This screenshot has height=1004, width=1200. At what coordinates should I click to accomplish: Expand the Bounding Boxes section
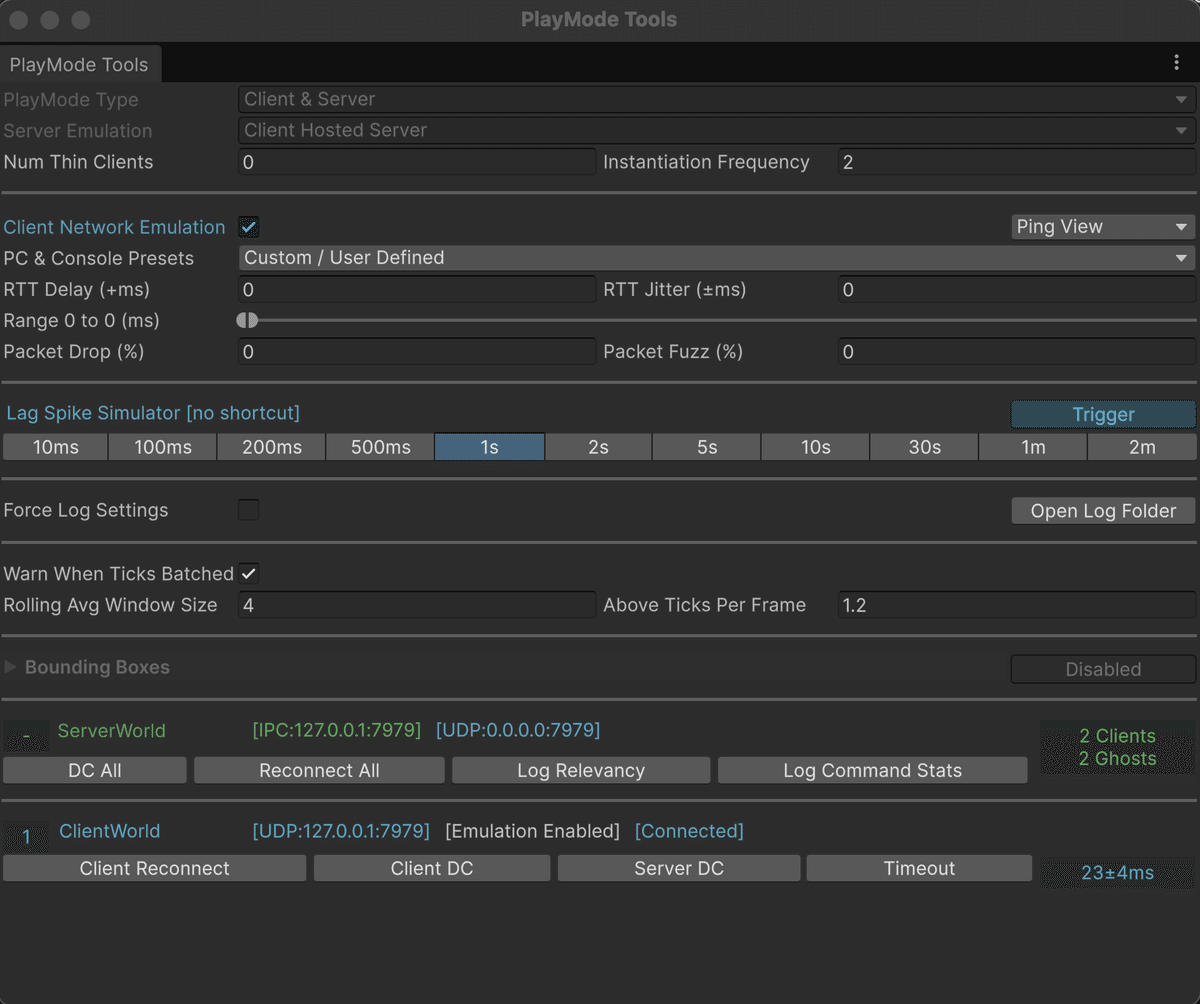[10, 667]
